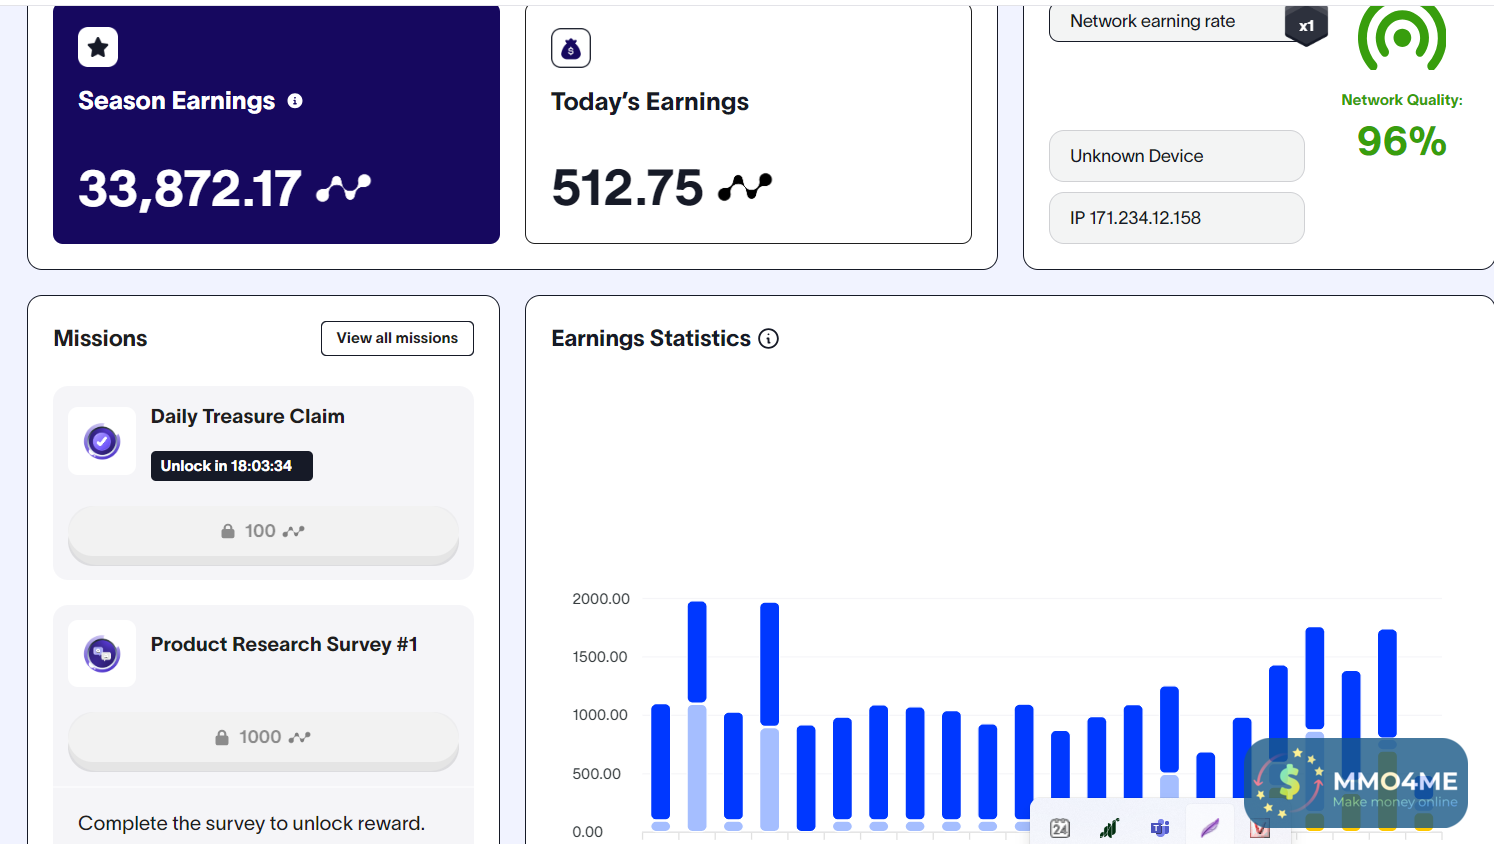
Task: Click the points symbol beside 33,872.17
Action: click(343, 187)
